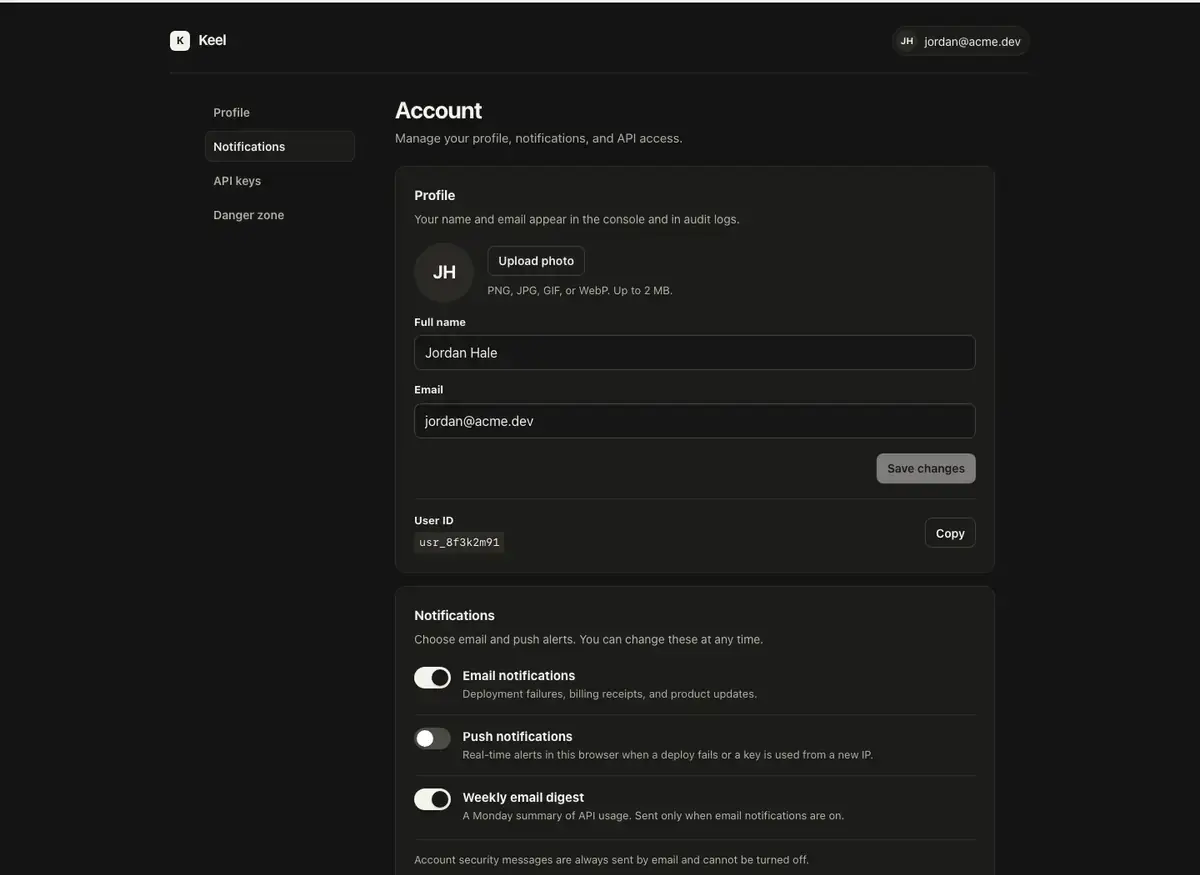Click the 'Real-time alerts in this browser' description
This screenshot has height=875, width=1200.
click(668, 755)
